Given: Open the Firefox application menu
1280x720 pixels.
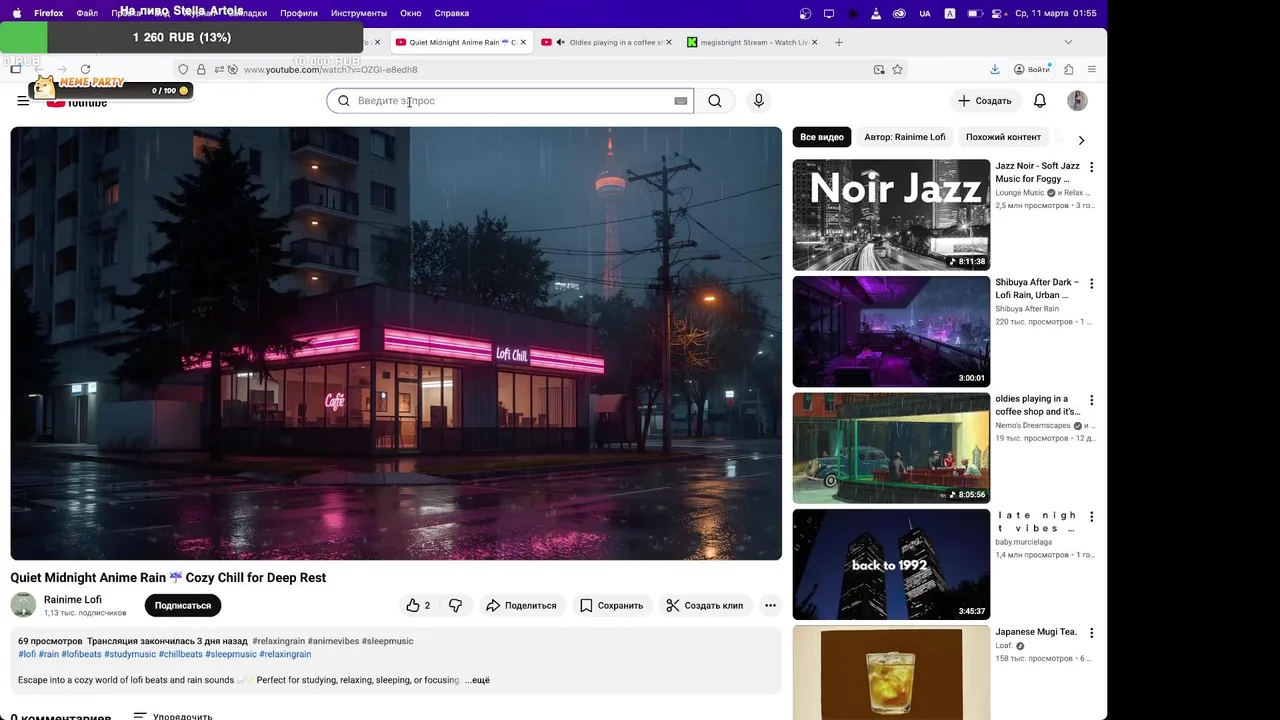Looking at the screenshot, I should (48, 13).
